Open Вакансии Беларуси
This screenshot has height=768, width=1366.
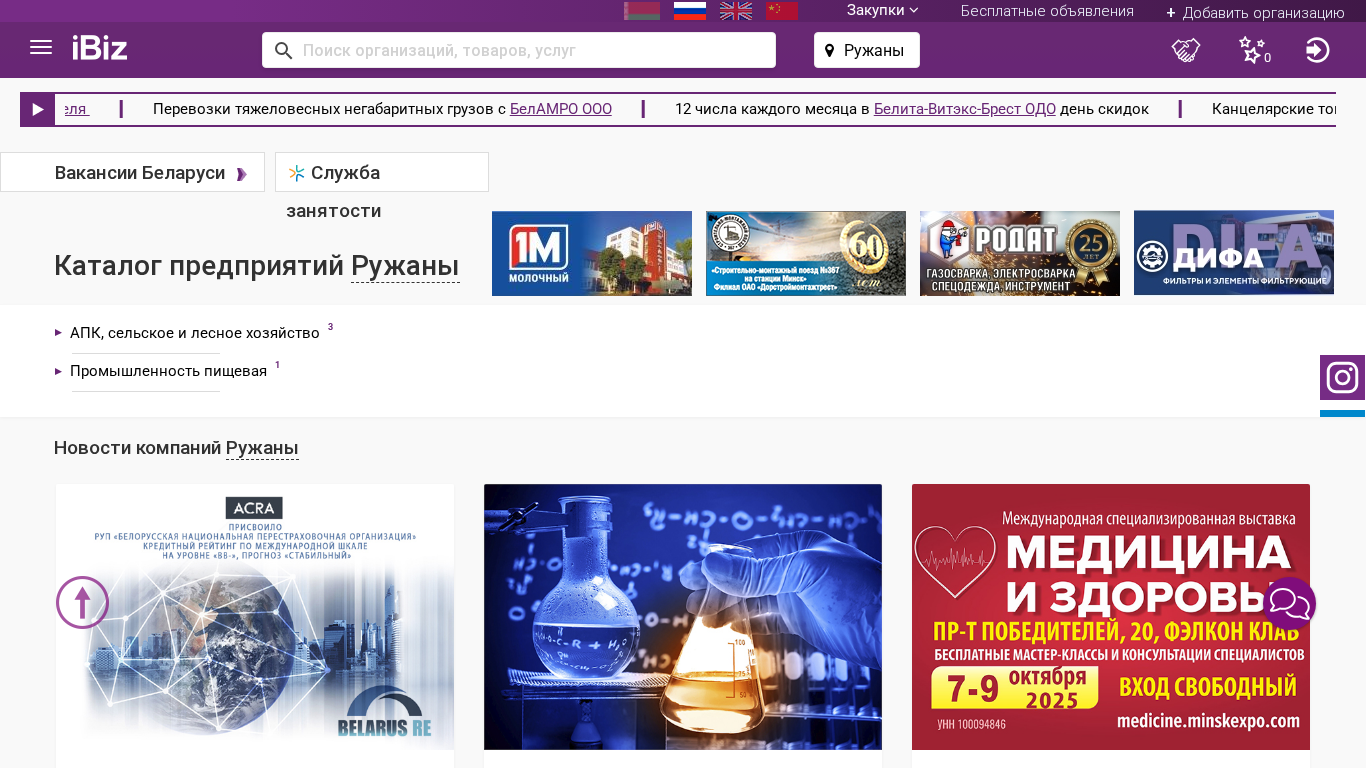[x=132, y=172]
